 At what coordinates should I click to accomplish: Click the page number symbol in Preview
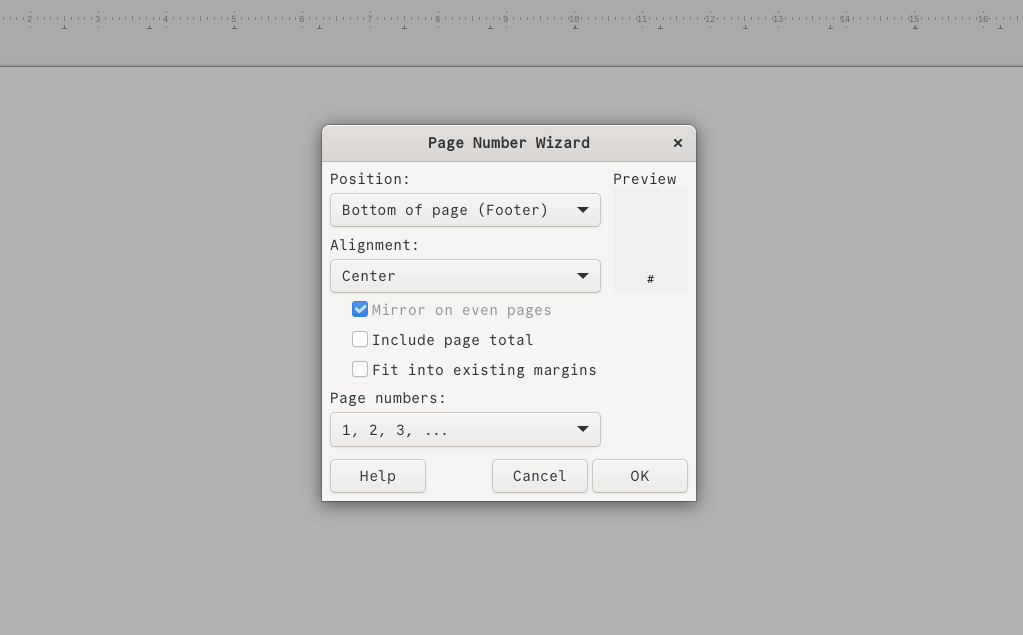[x=650, y=279]
